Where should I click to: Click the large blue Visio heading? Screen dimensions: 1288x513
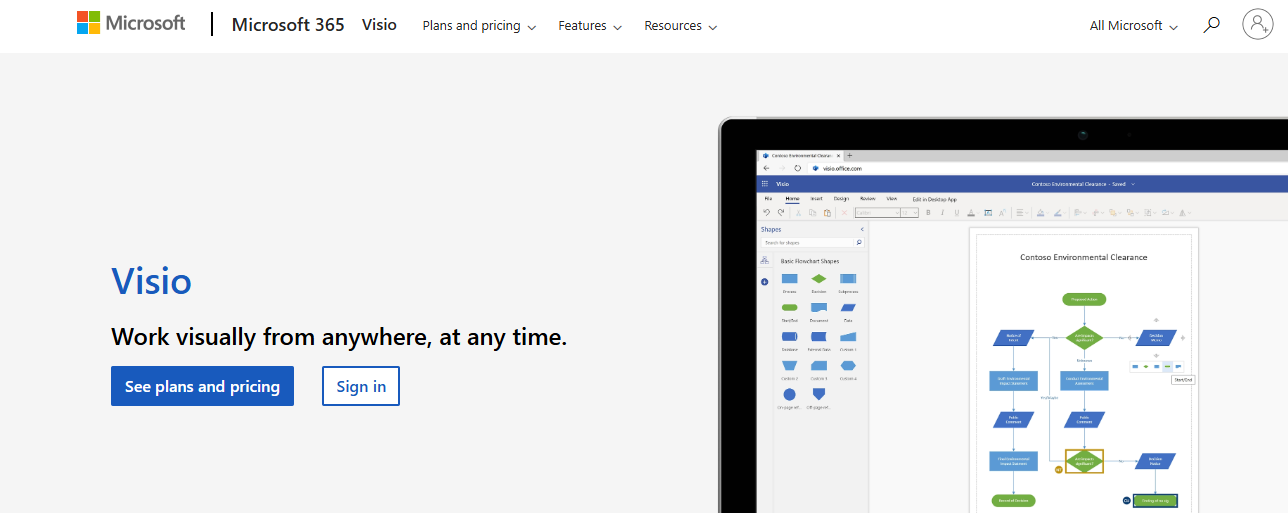pyautogui.click(x=151, y=281)
